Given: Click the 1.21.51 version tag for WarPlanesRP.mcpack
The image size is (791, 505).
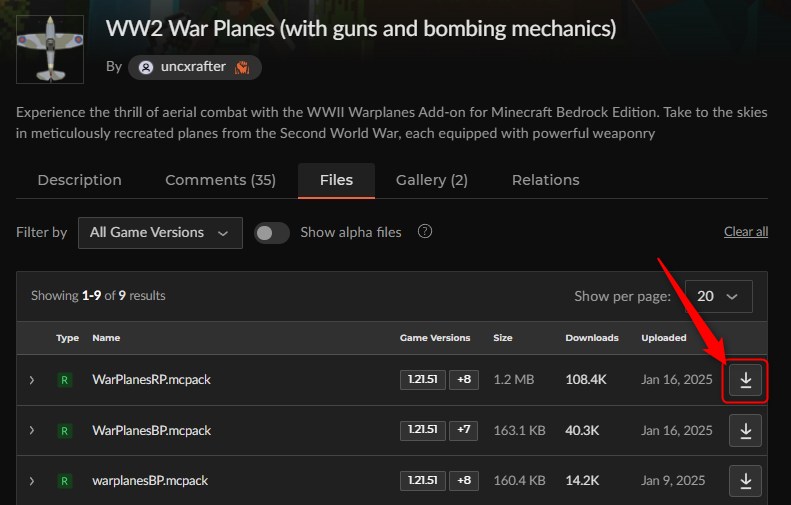Looking at the screenshot, I should click(x=423, y=380).
